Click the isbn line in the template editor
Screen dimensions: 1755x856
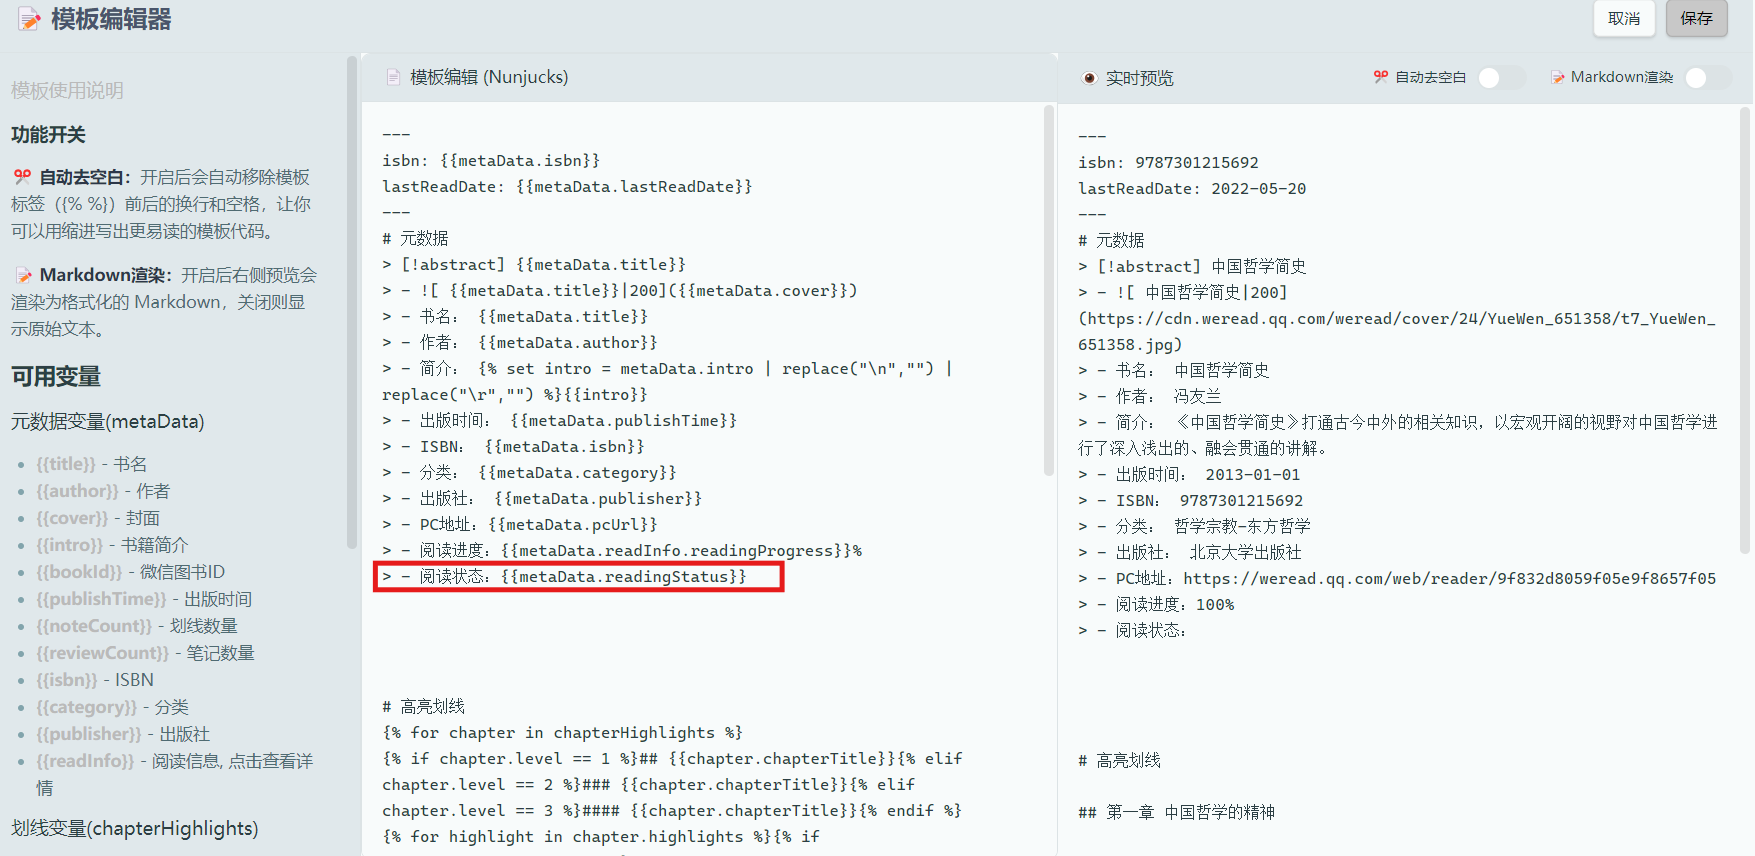490,161
